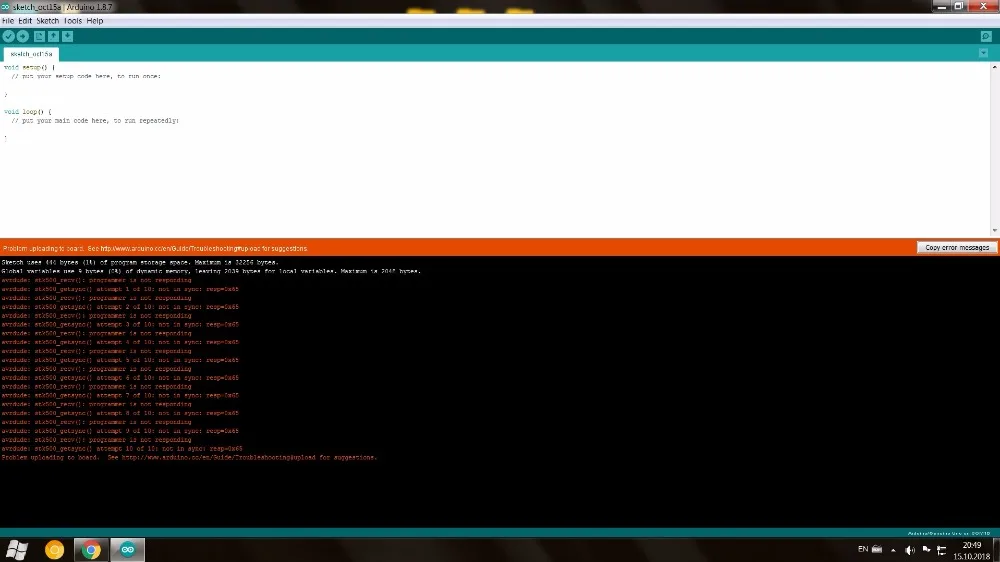Click the EN language indicator
Viewport: 1000px width, 562px height.
click(x=863, y=549)
